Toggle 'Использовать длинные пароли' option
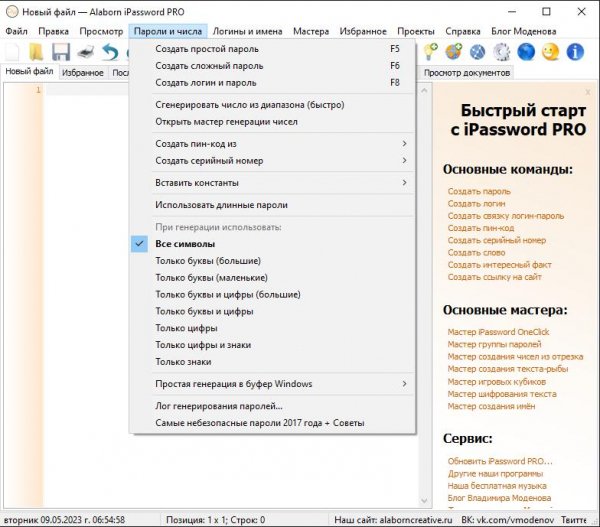 [273, 205]
